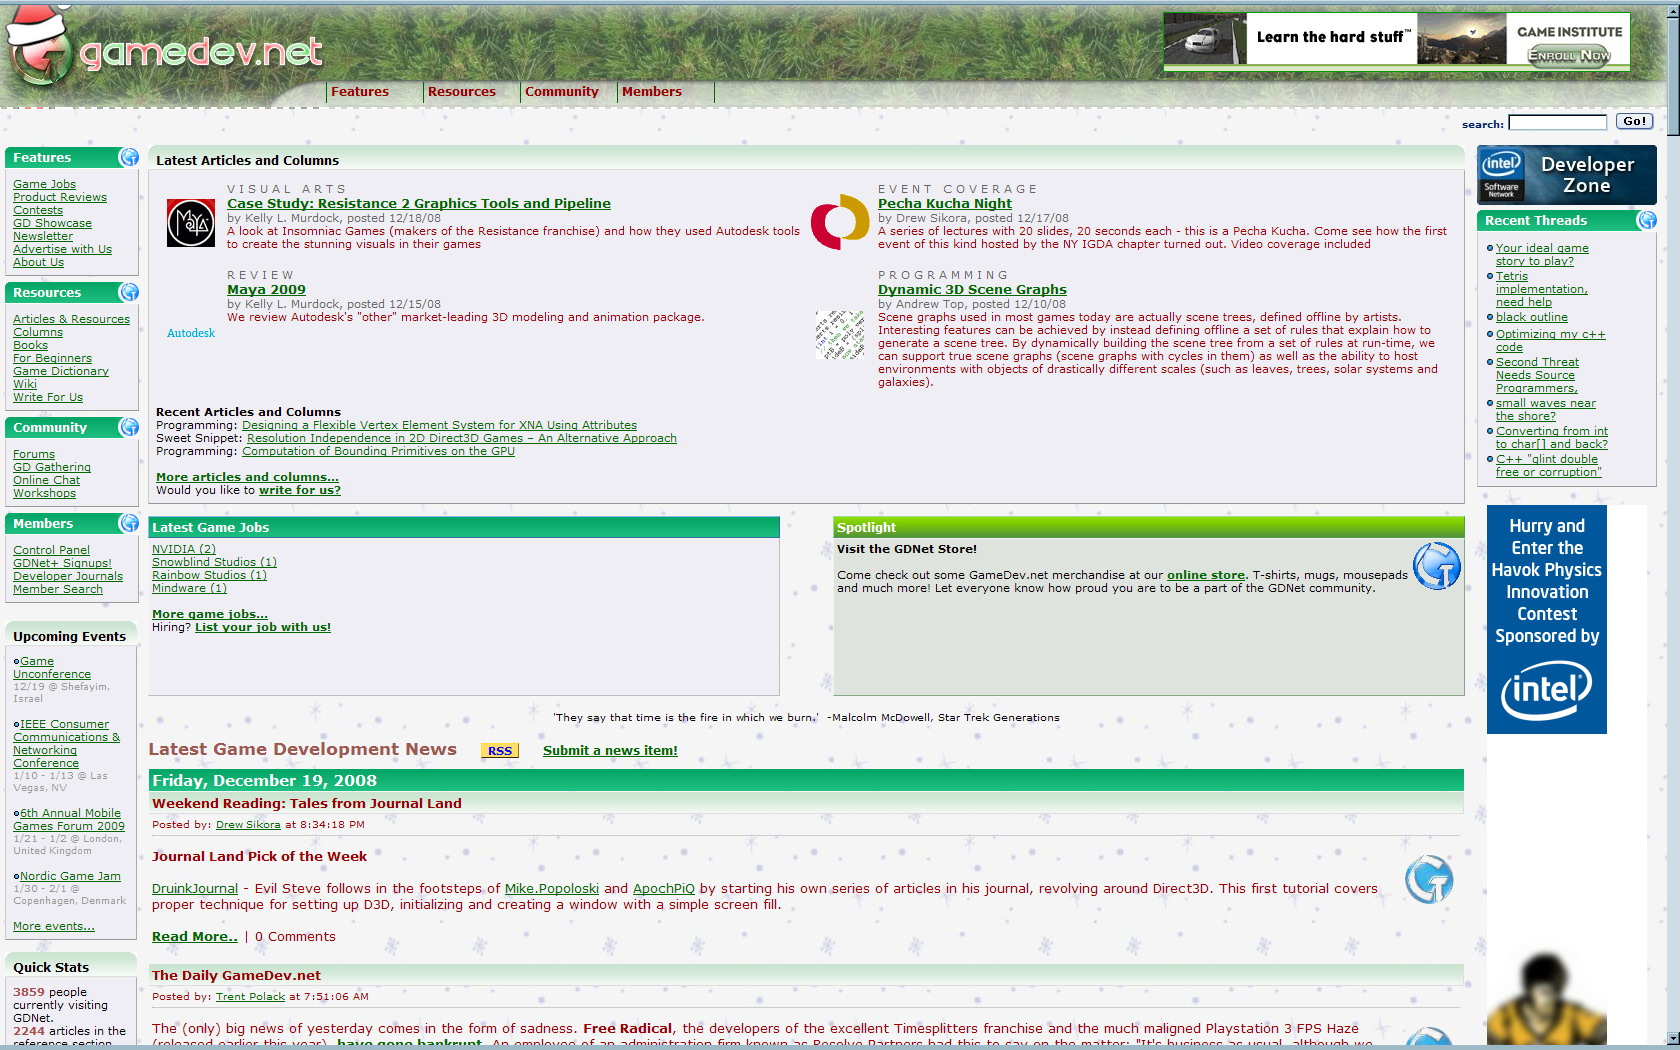Screen dimensions: 1680x1050
Task: Click the GDNet globe icon in Spotlight box
Action: 1437,566
